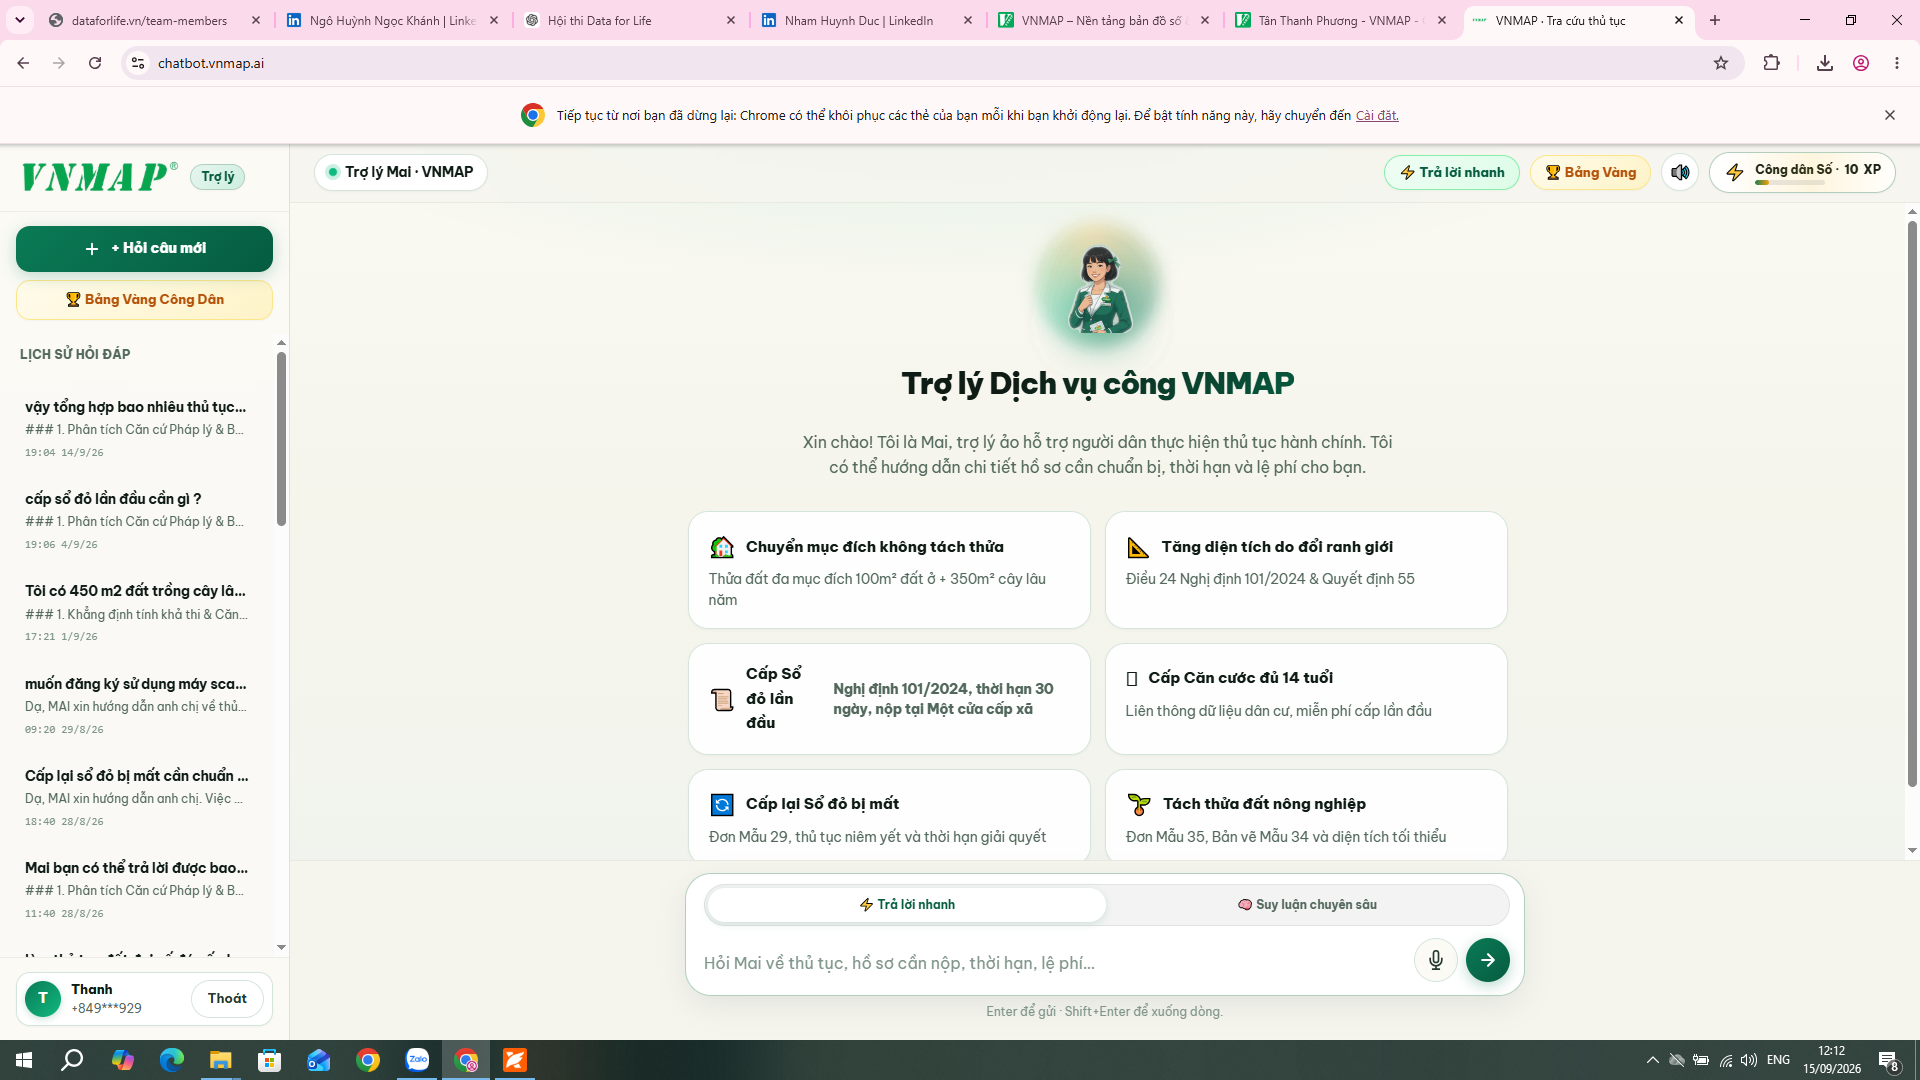Start a new question with 'Hỏi câu mới'

144,248
